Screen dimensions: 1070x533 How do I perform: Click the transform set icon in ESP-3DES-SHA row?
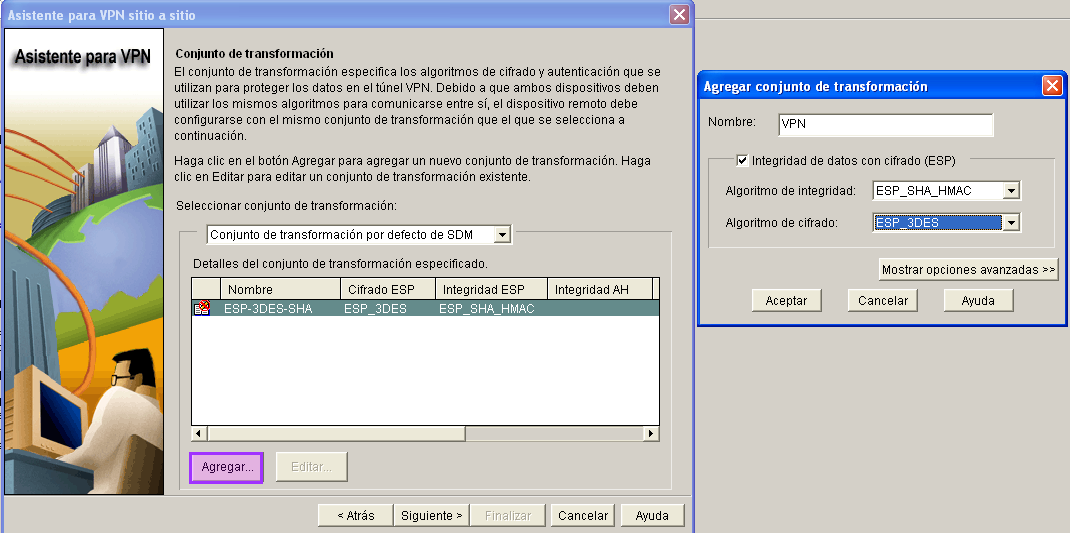[x=202, y=308]
